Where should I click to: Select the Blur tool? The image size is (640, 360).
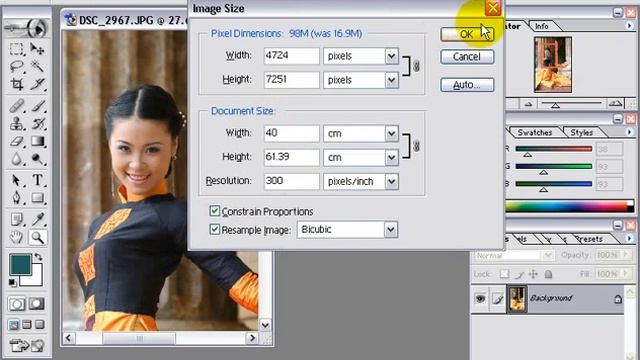click(x=16, y=159)
